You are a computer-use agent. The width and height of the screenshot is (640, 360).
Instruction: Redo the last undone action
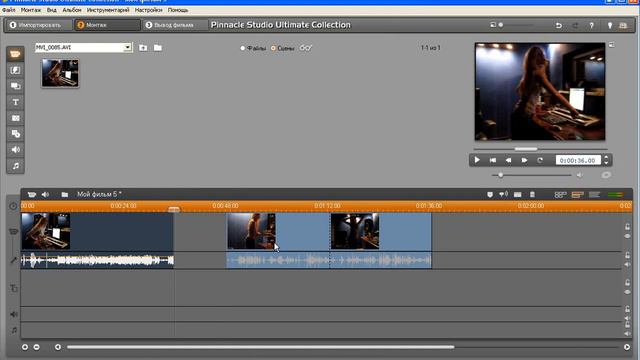coord(575,25)
